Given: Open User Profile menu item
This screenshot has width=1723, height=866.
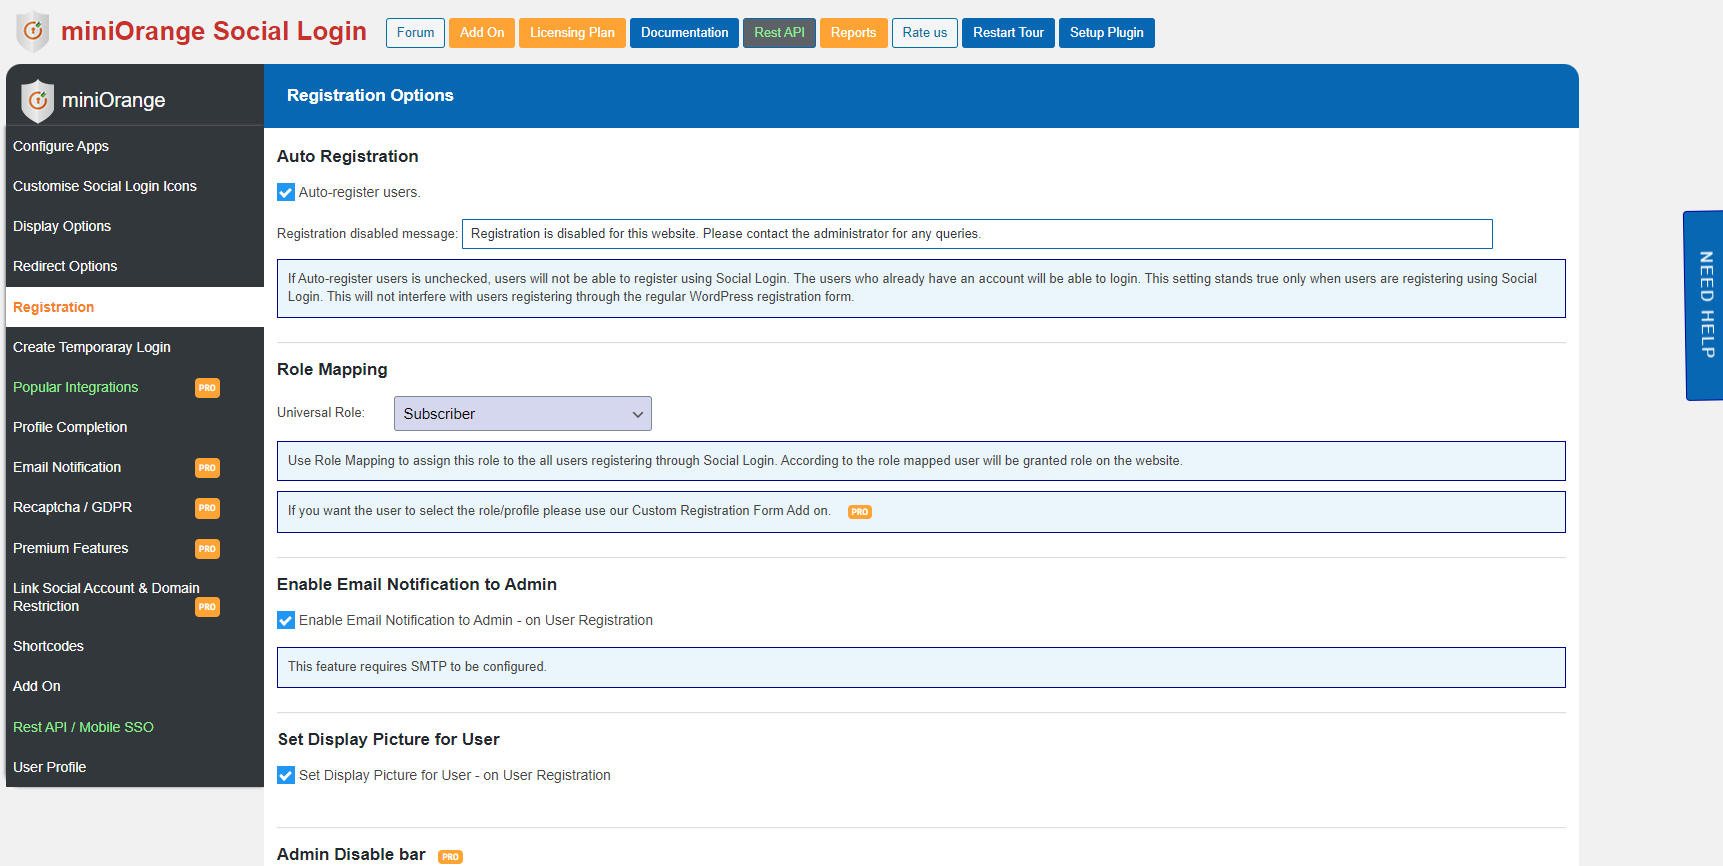Looking at the screenshot, I should 135,767.
